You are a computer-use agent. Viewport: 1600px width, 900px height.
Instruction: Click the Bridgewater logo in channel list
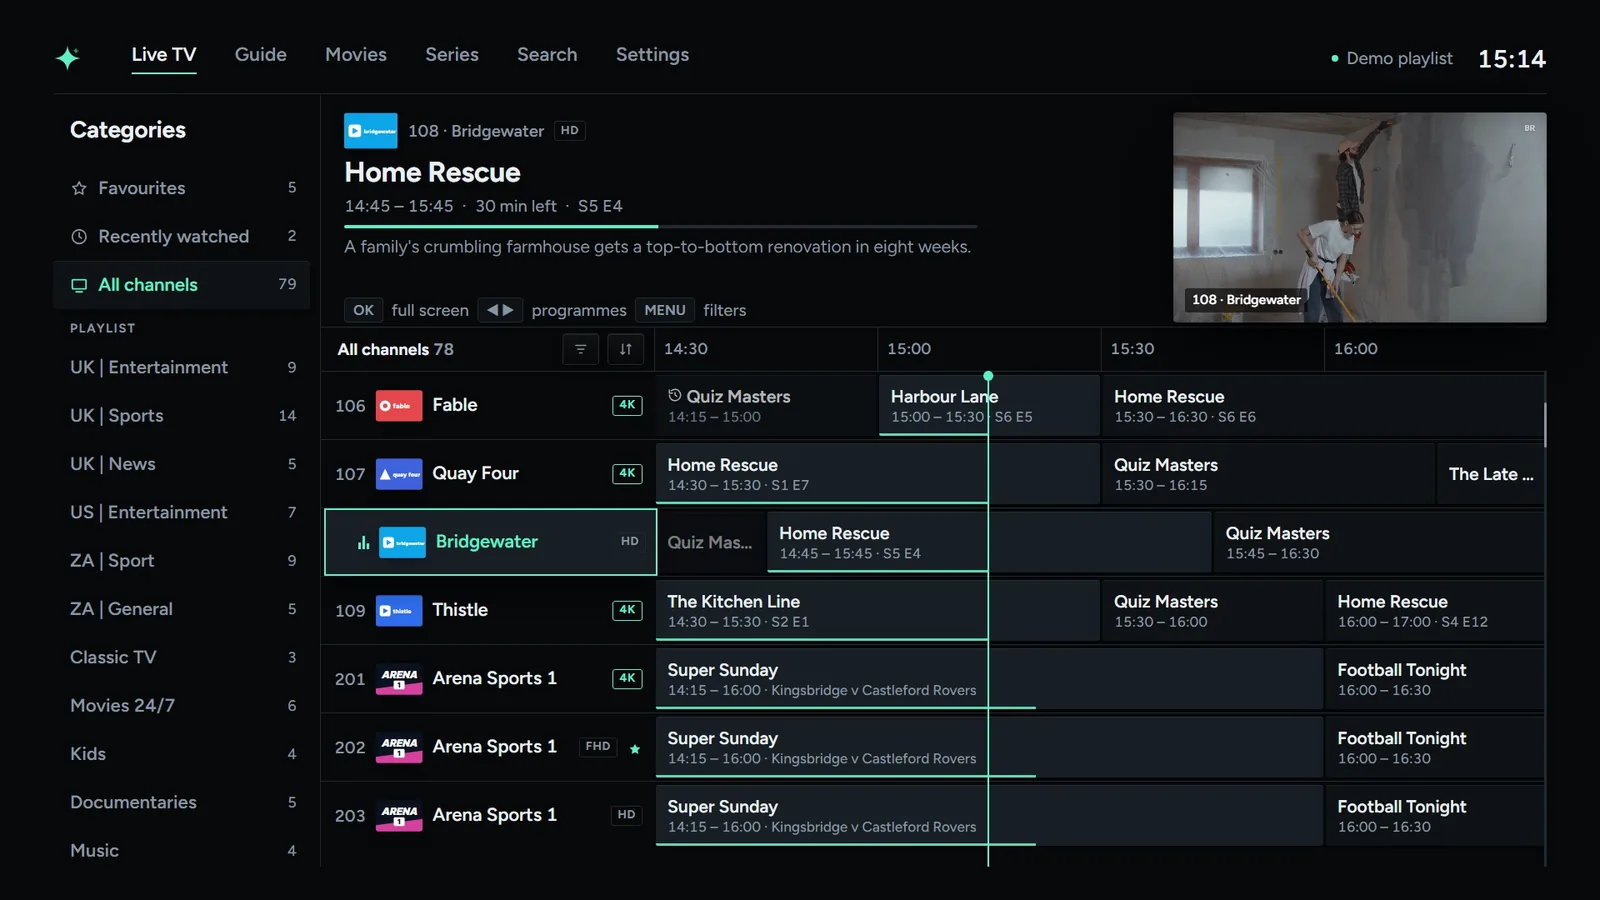(x=402, y=542)
